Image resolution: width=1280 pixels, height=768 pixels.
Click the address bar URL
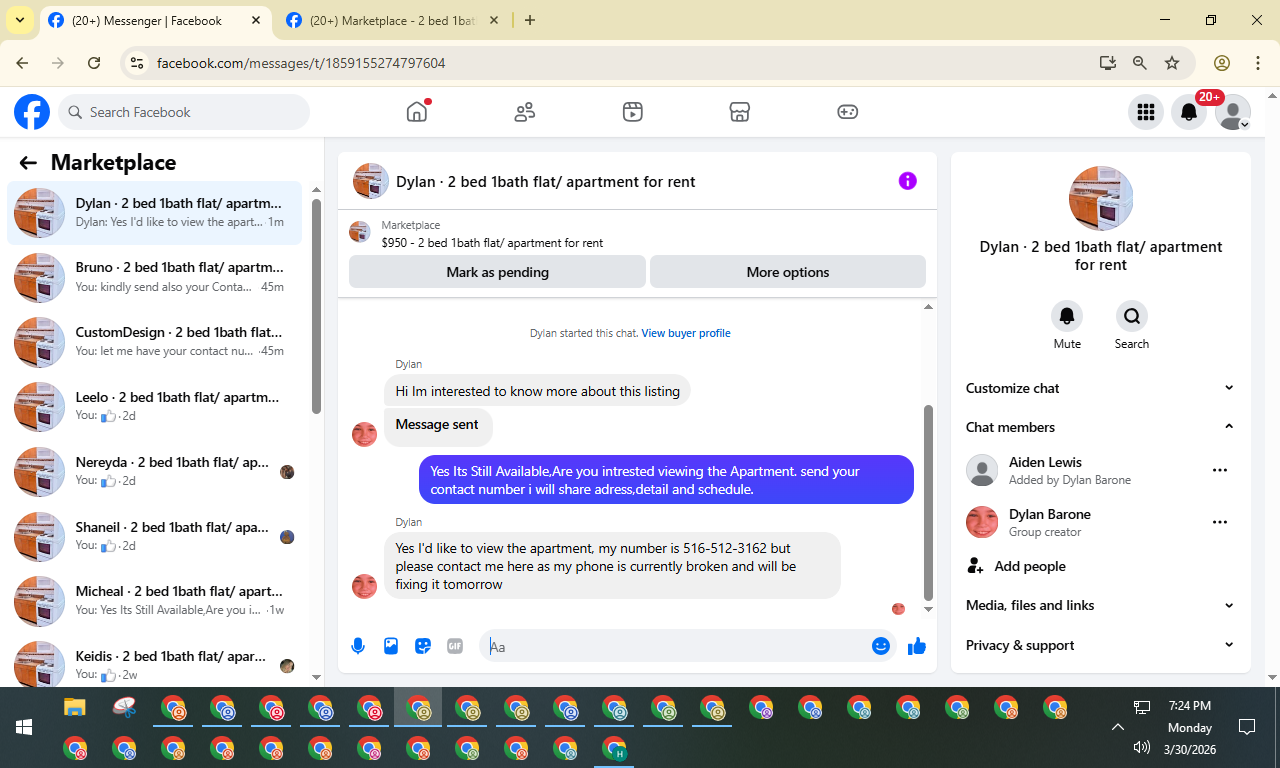[x=301, y=63]
